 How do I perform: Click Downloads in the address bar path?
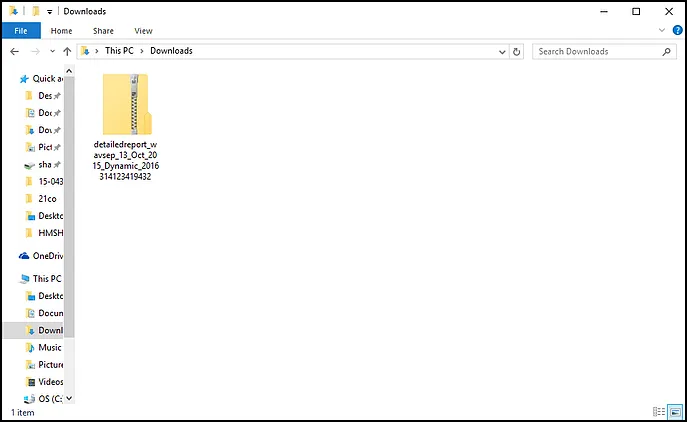pos(171,51)
